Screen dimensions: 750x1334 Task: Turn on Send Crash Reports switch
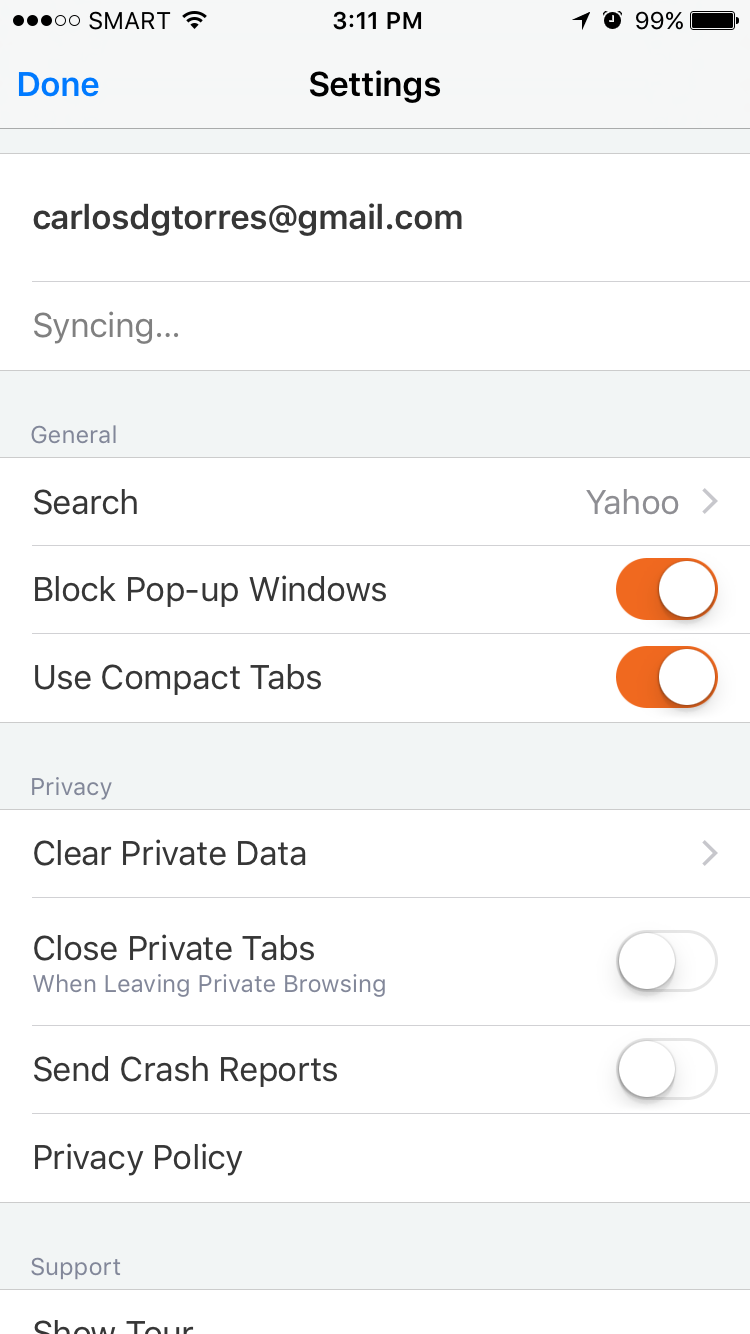667,1070
